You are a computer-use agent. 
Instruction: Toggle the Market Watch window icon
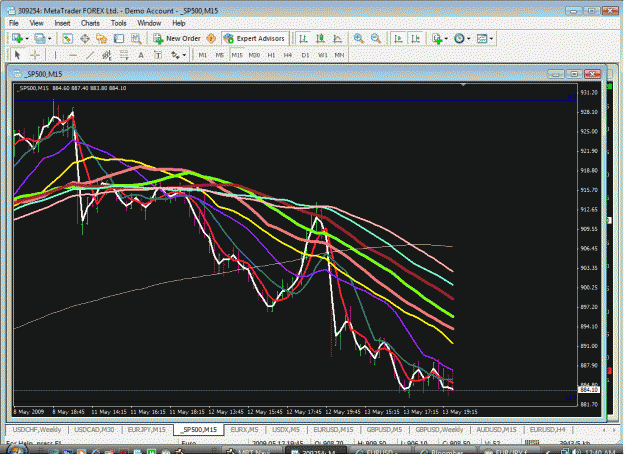[x=67, y=39]
